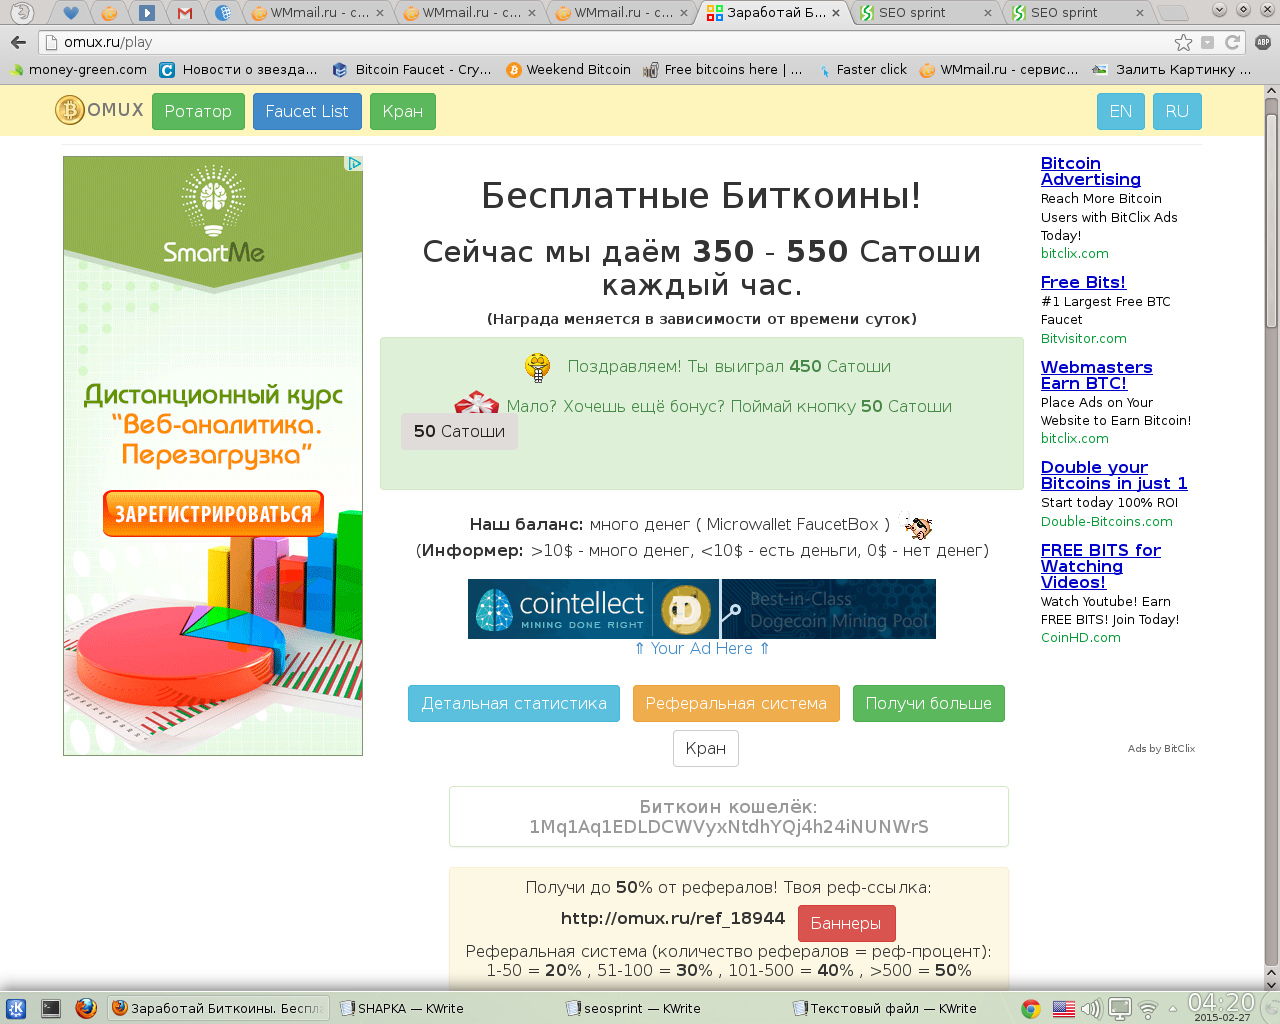Switch to the pinned globe tab
1280x1024 pixels.
(x=223, y=13)
